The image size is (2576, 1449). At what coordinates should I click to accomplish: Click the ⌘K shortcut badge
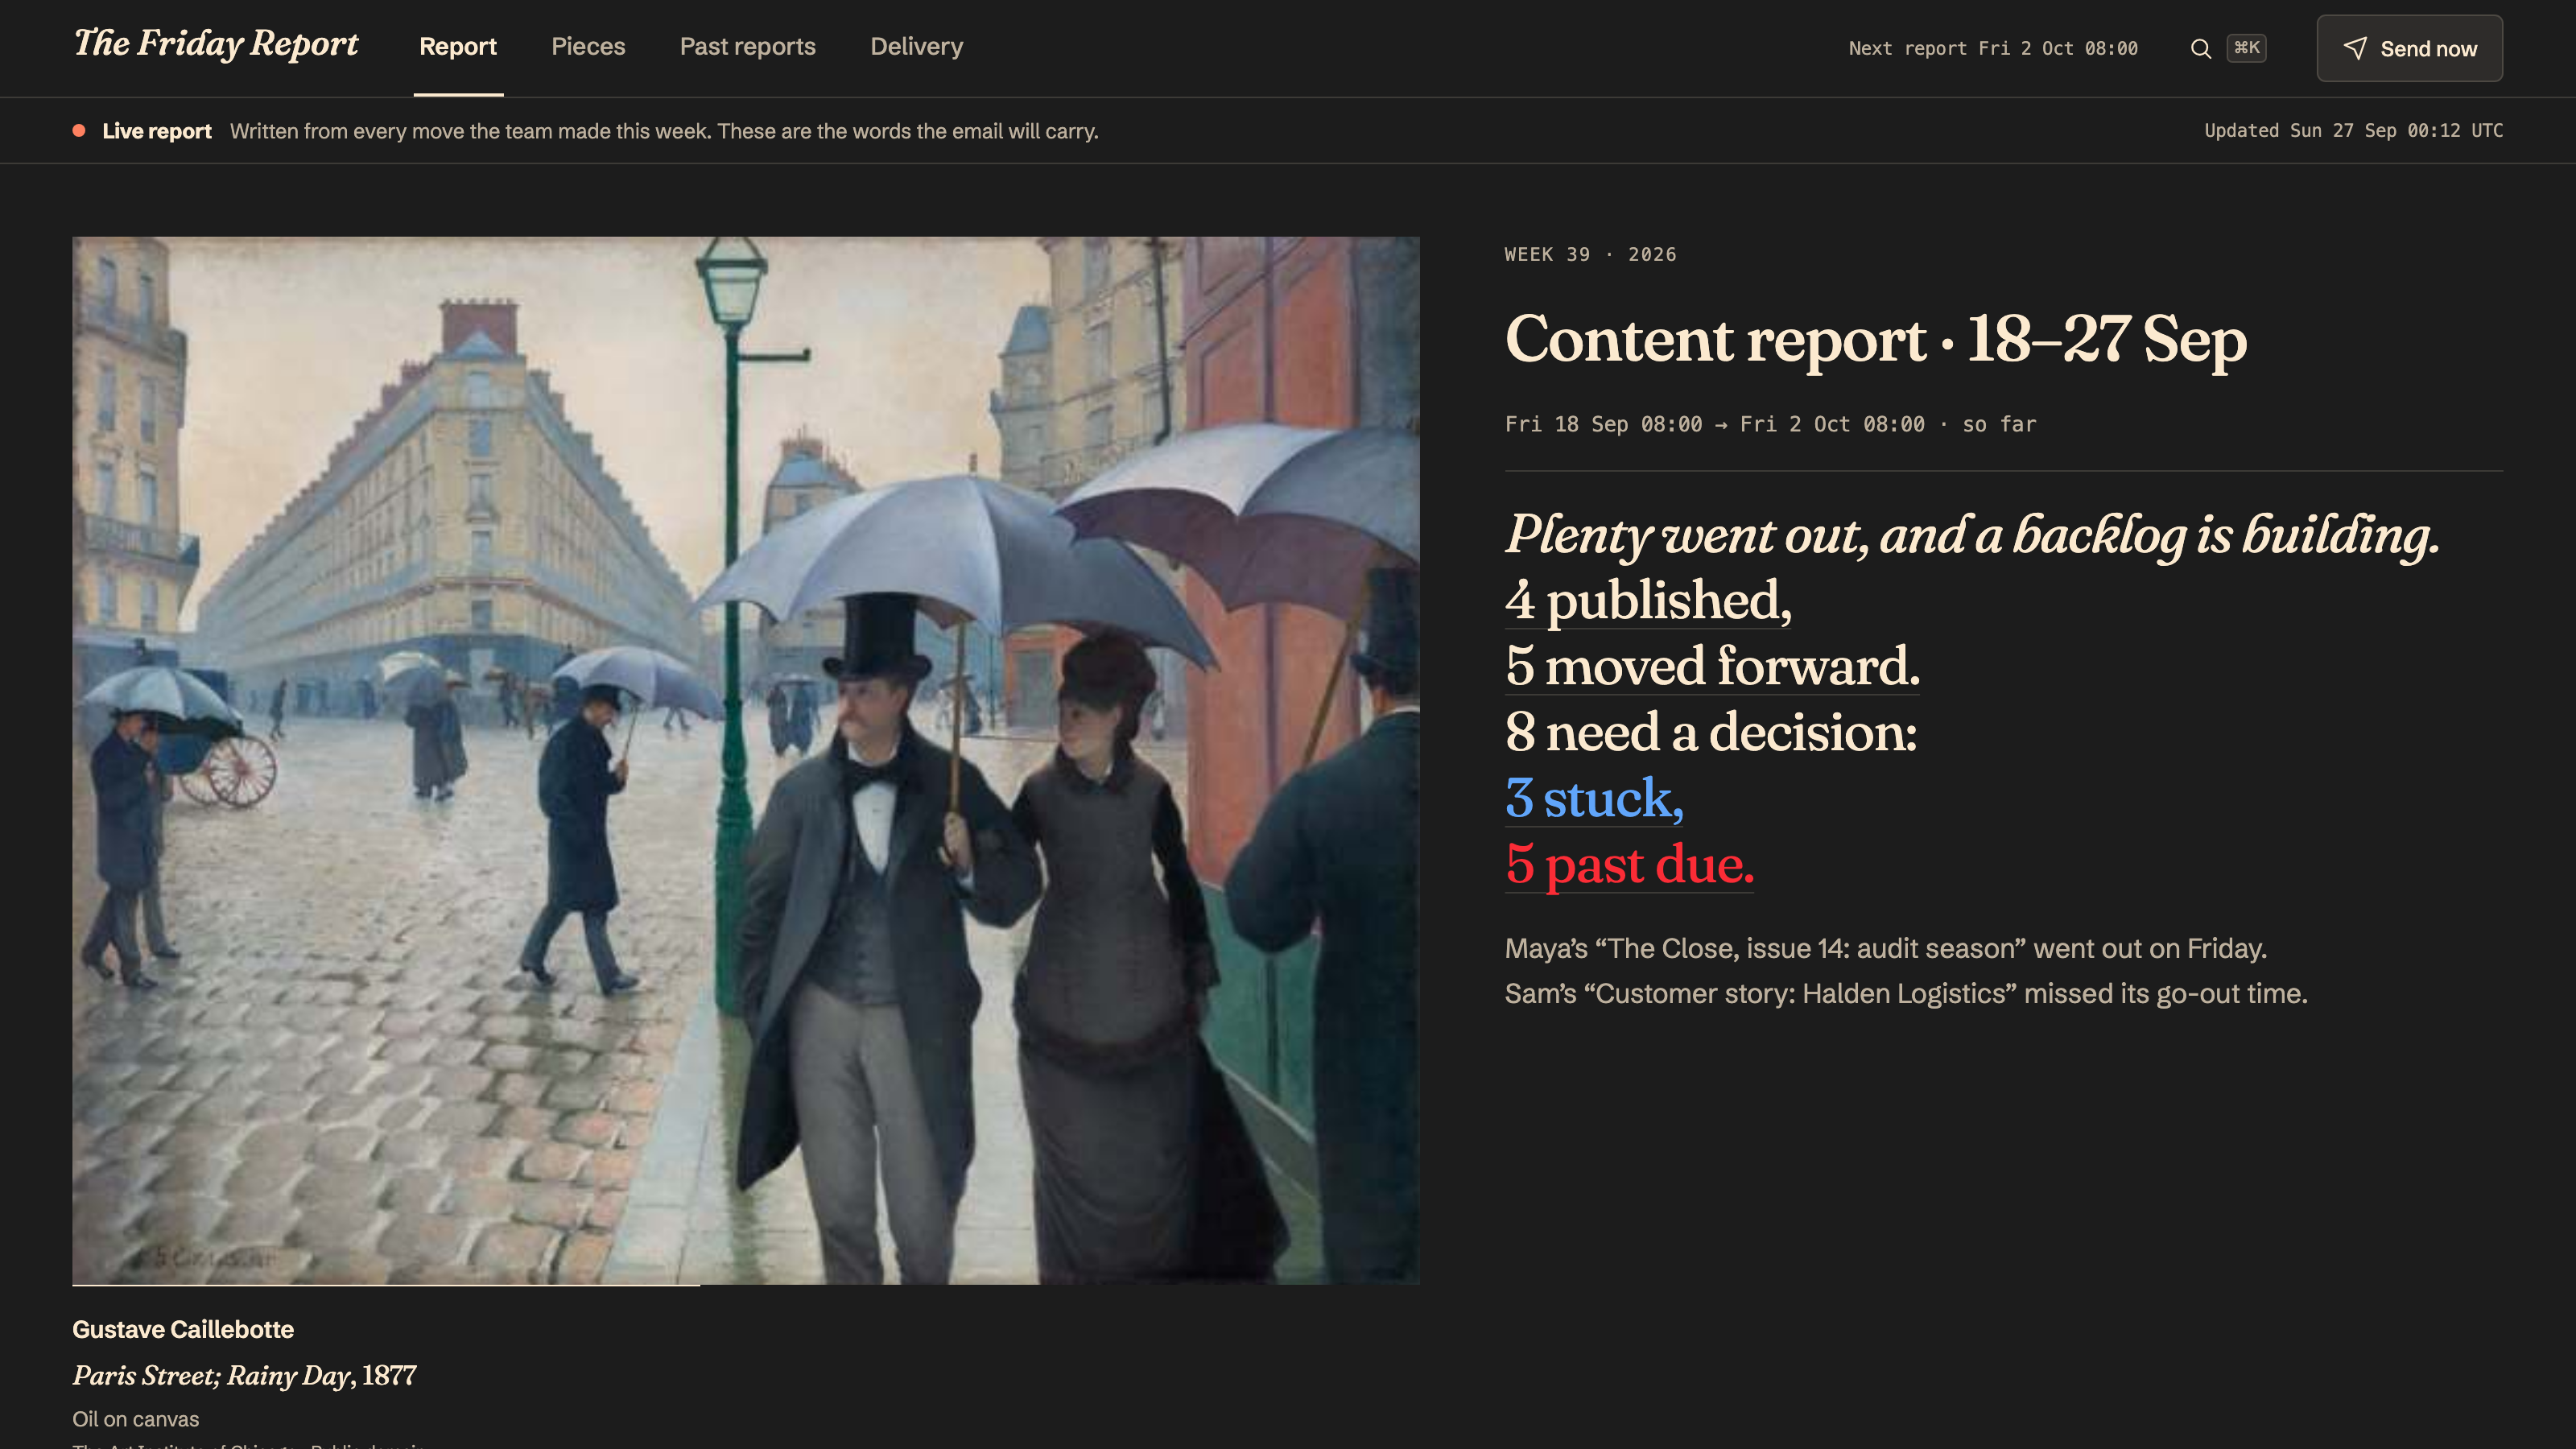coord(2246,48)
